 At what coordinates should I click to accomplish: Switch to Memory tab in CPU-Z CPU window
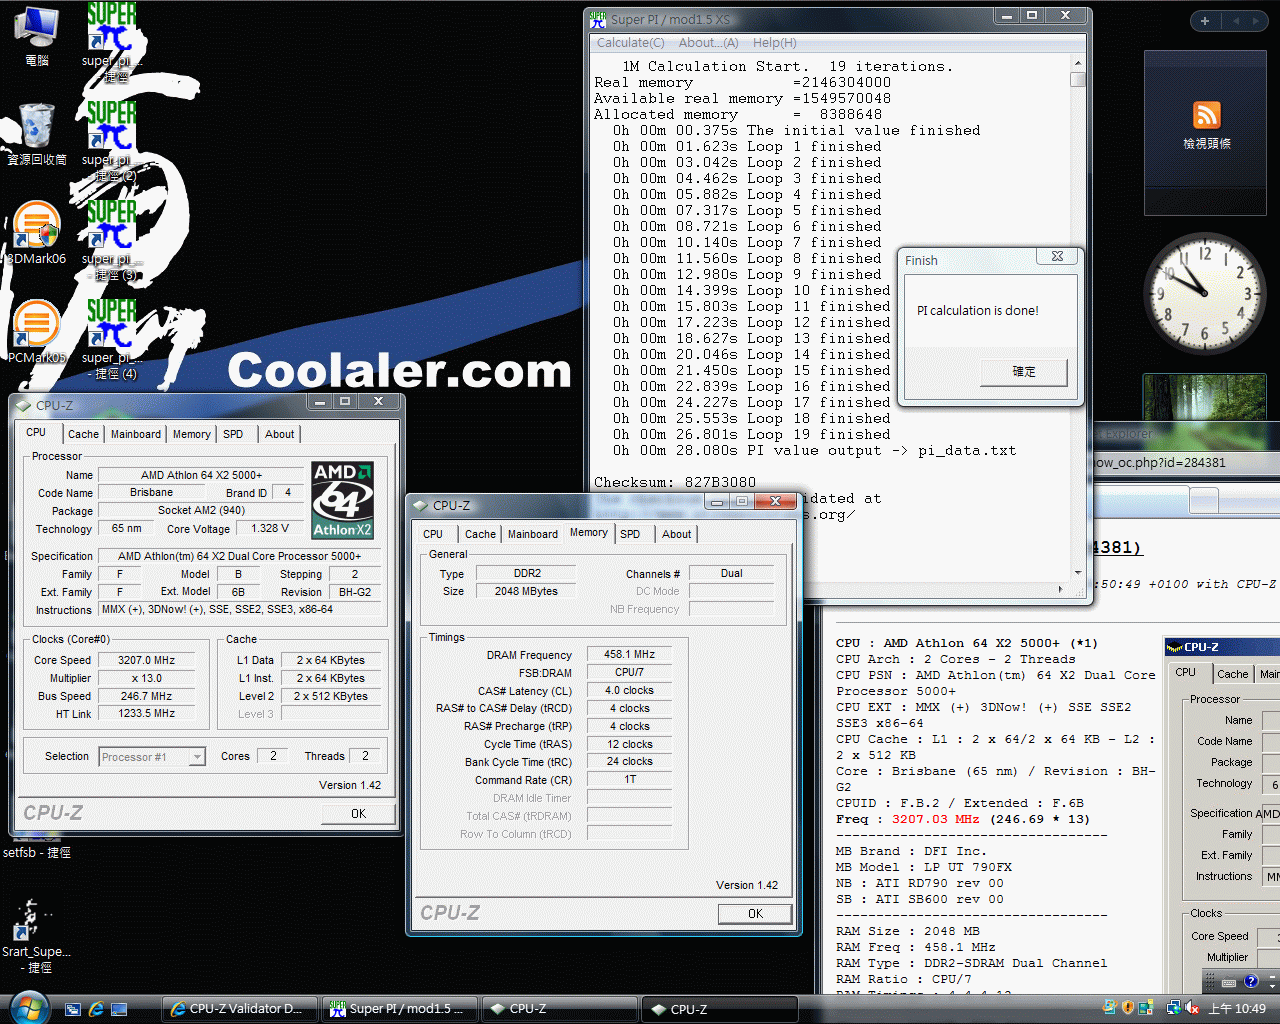click(191, 434)
